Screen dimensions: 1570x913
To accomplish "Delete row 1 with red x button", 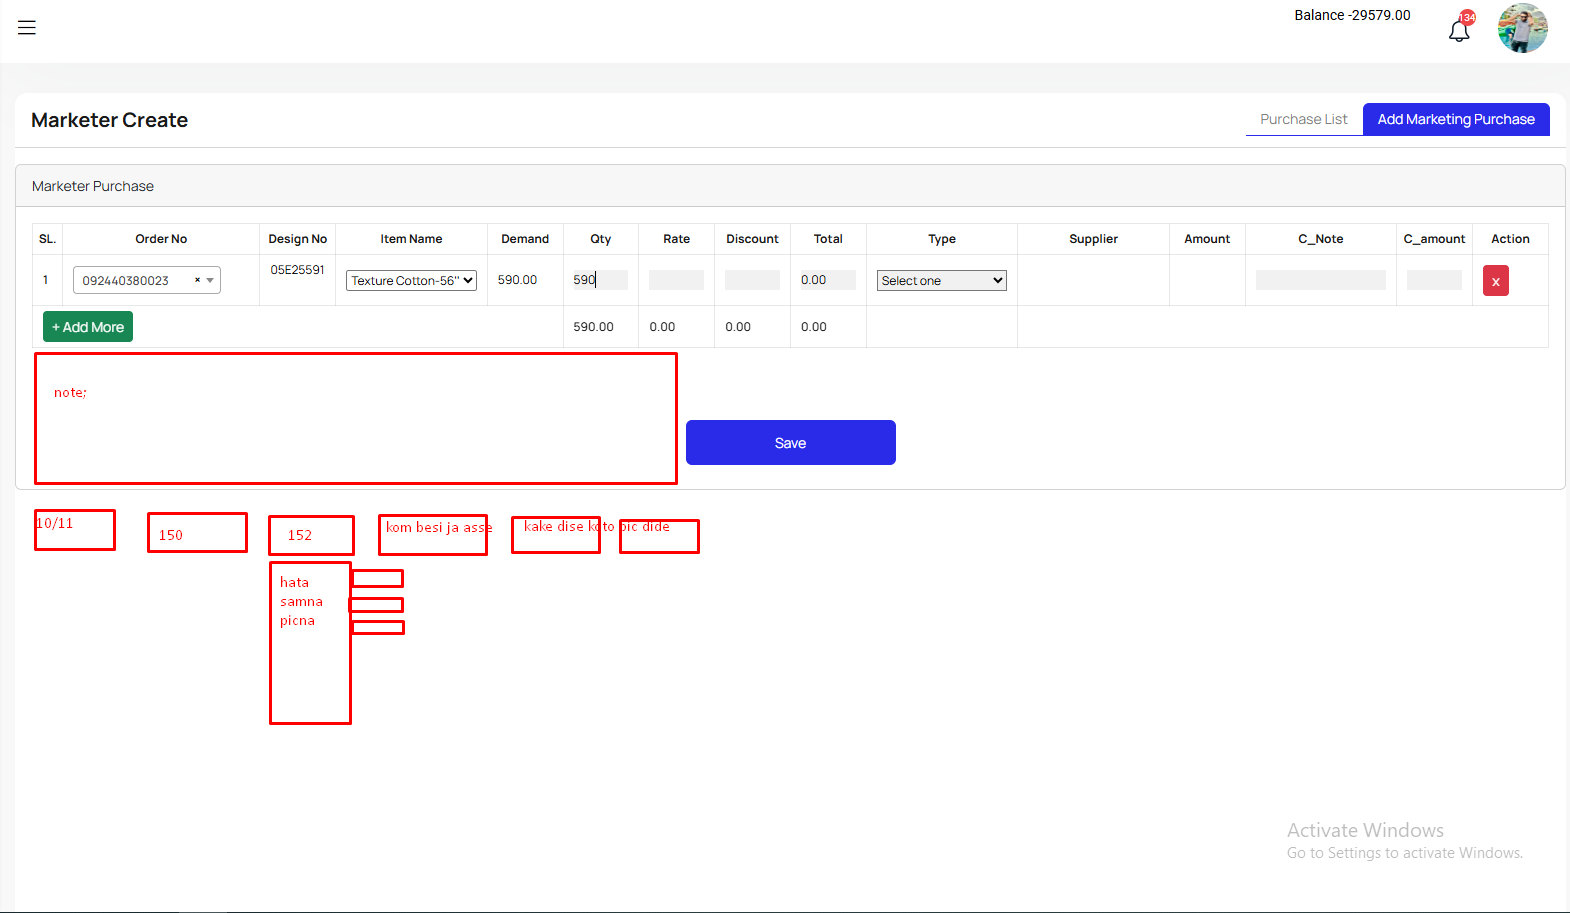I will click(1495, 281).
